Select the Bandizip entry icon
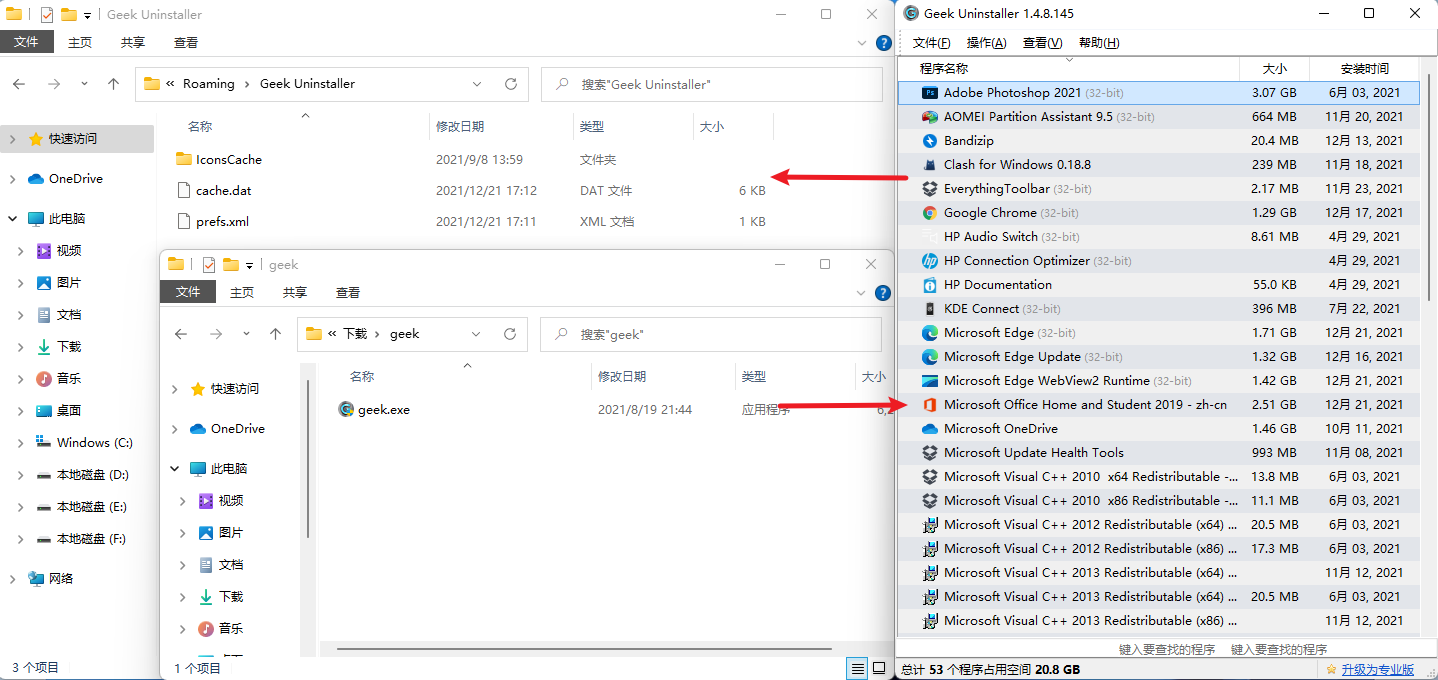 click(x=931, y=140)
